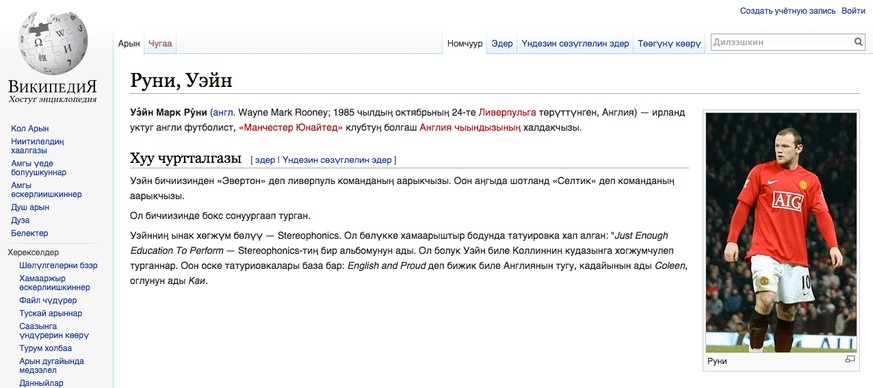Open the red Ливерпульга link

click(507, 112)
